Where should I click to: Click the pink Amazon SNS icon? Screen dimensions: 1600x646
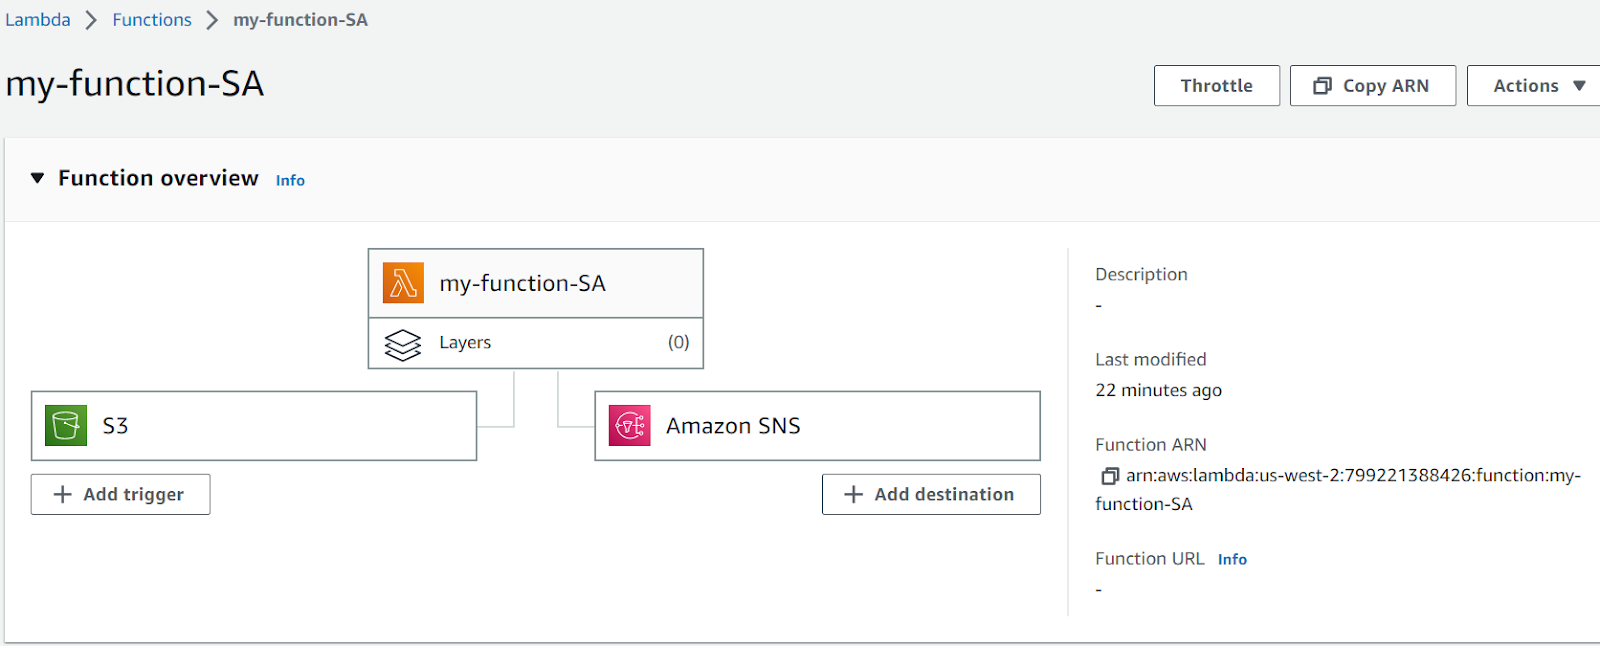(630, 426)
